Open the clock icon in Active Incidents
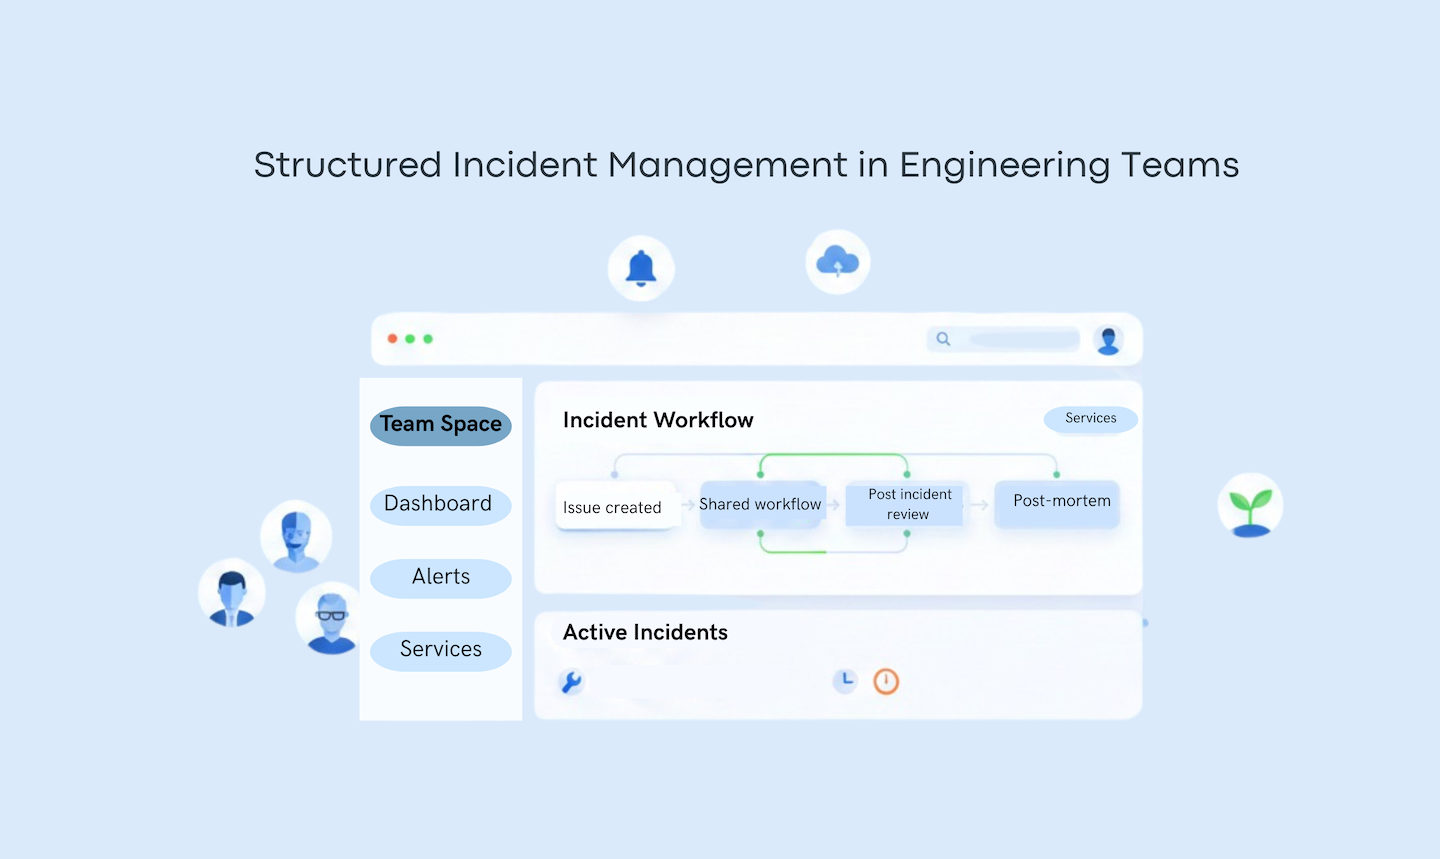The image size is (1440, 859). pos(845,680)
